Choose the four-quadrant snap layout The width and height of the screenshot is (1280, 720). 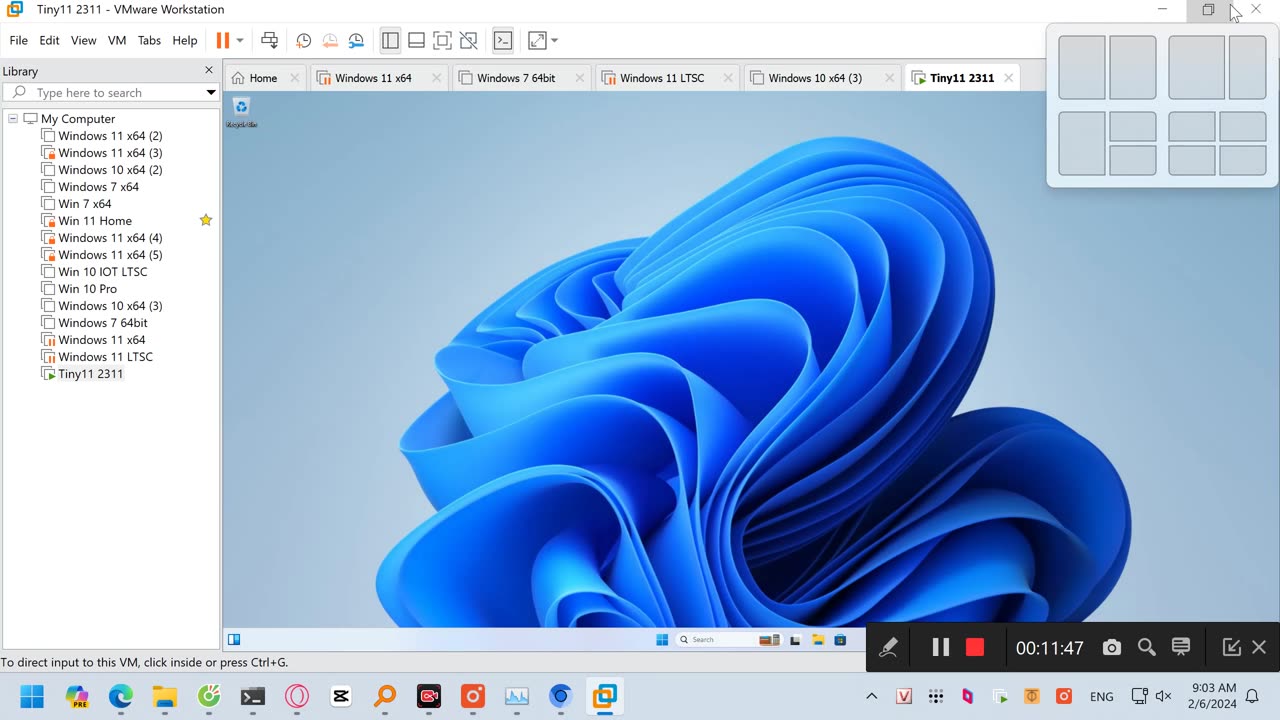[1217, 144]
